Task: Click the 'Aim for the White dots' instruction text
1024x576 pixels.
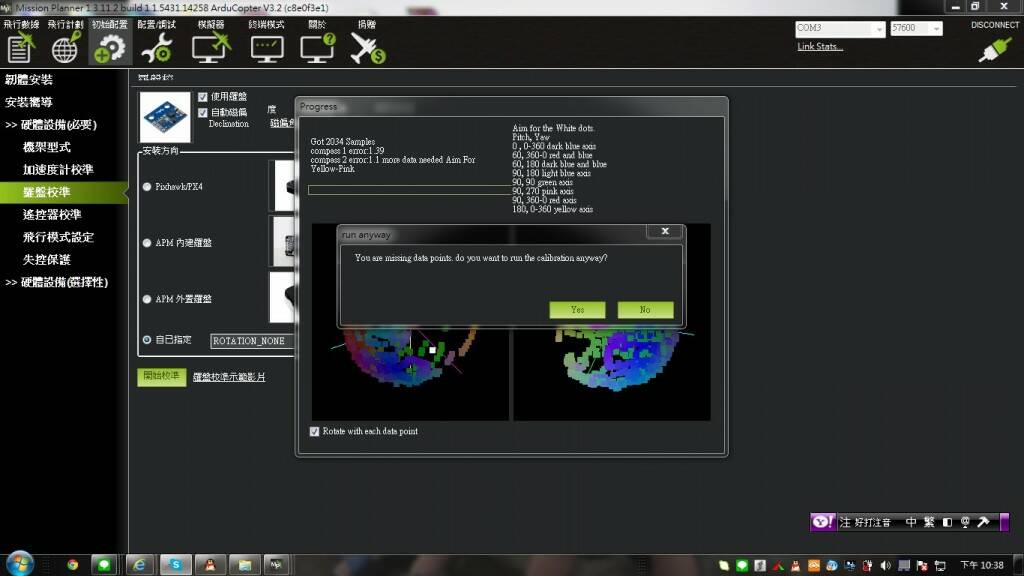Action: point(553,129)
